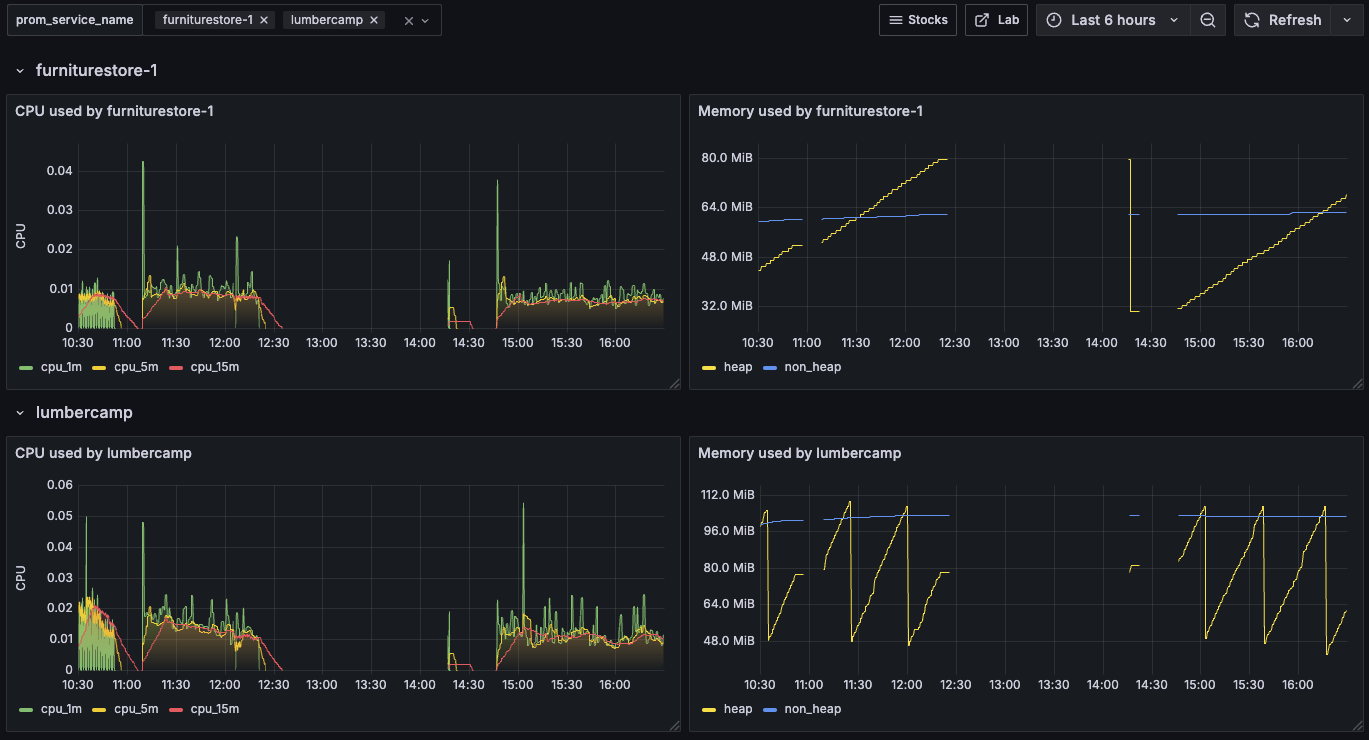Remove the furniturestore-1 filter tag
This screenshot has width=1369, height=740.
pos(263,20)
